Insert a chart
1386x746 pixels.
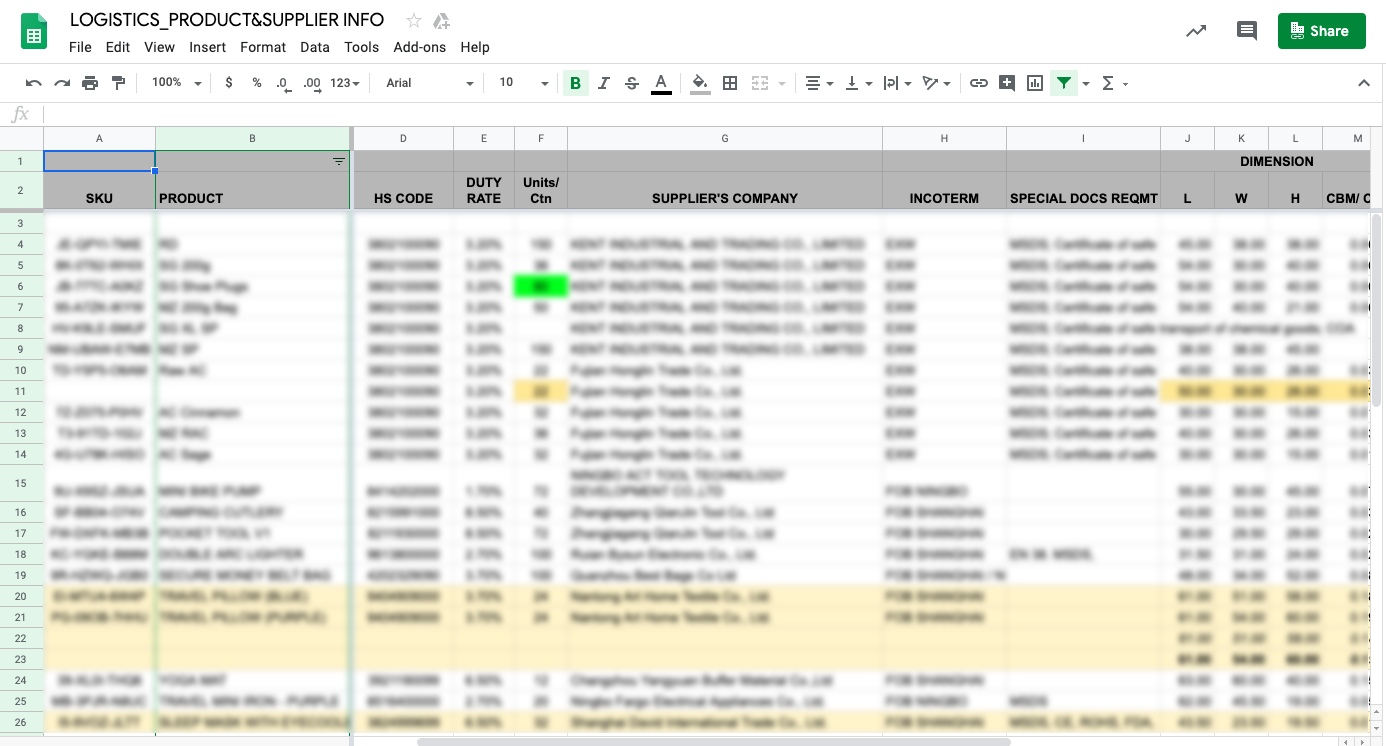[x=1035, y=83]
